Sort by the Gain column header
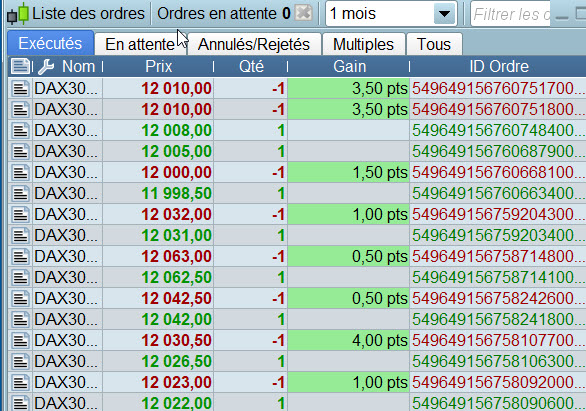 [349, 66]
